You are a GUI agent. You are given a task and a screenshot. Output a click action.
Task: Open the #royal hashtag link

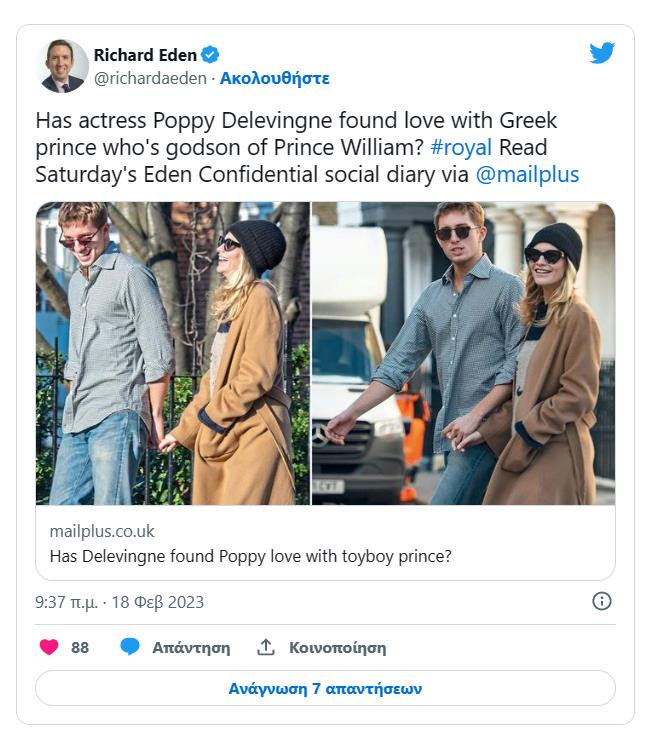point(461,148)
